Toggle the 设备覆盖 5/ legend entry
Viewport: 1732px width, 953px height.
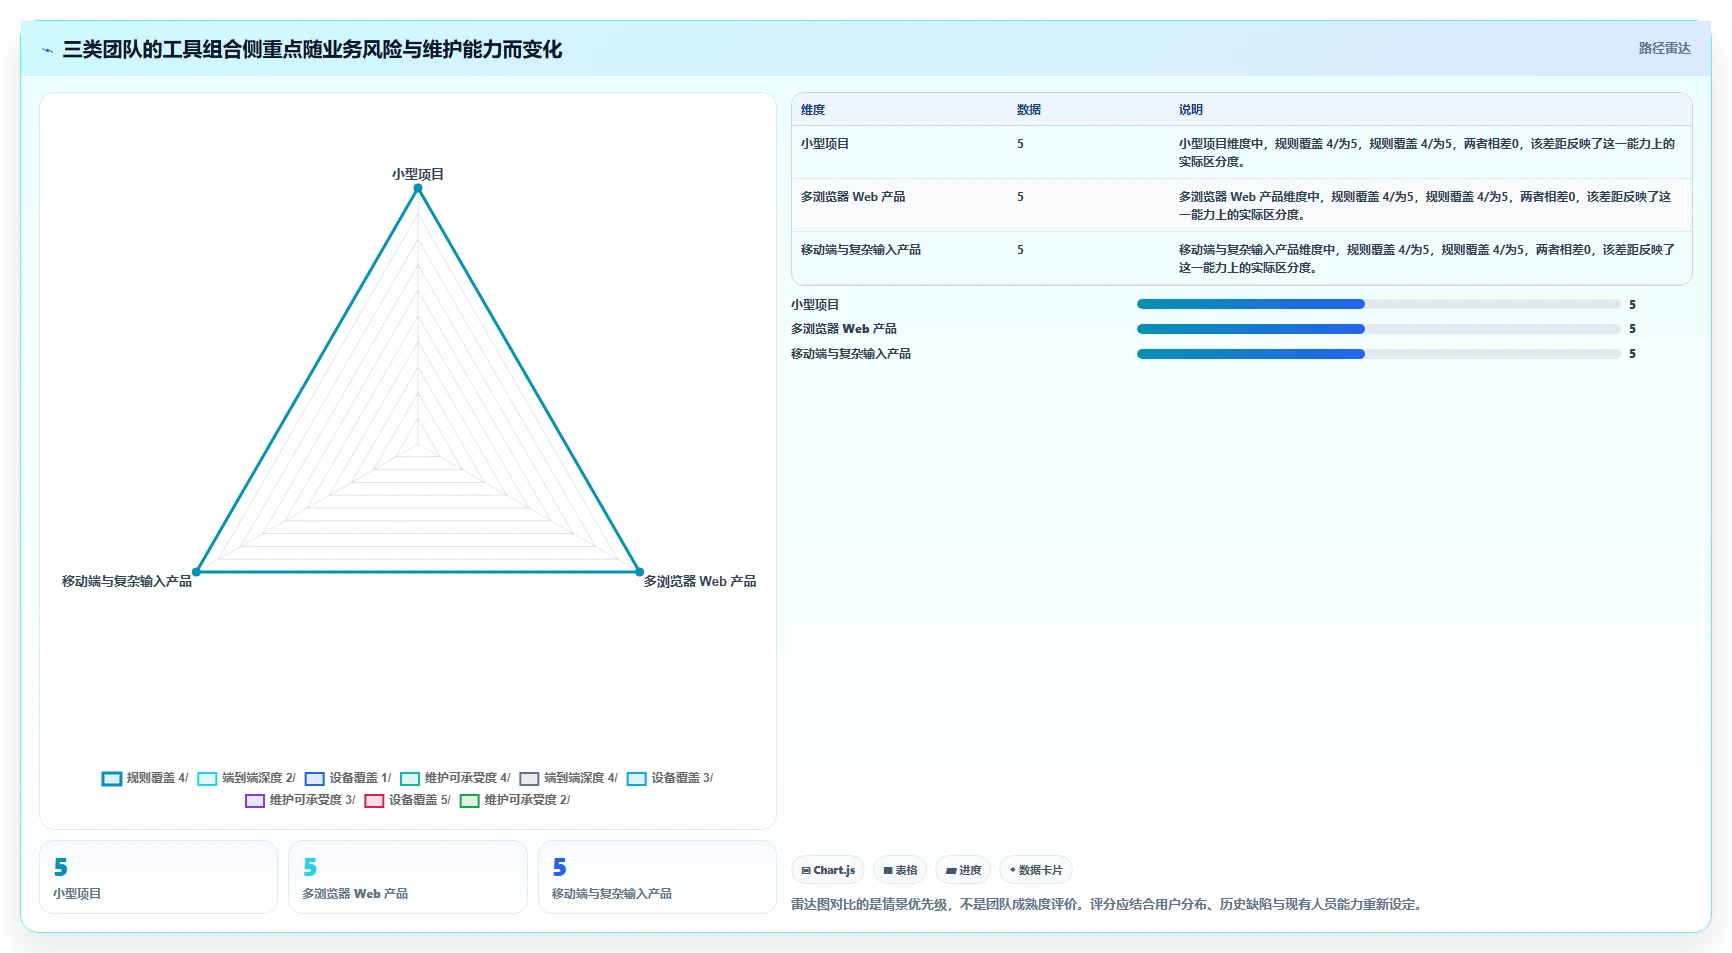(407, 800)
